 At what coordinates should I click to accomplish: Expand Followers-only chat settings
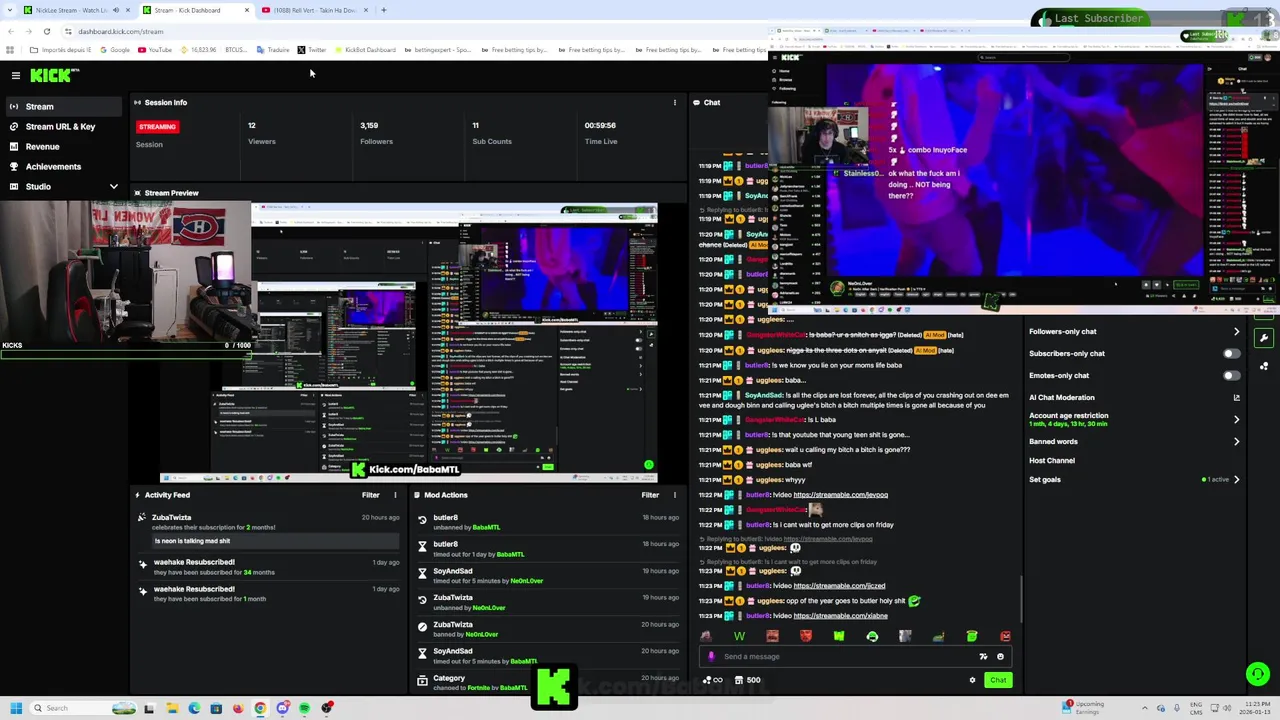(1236, 332)
